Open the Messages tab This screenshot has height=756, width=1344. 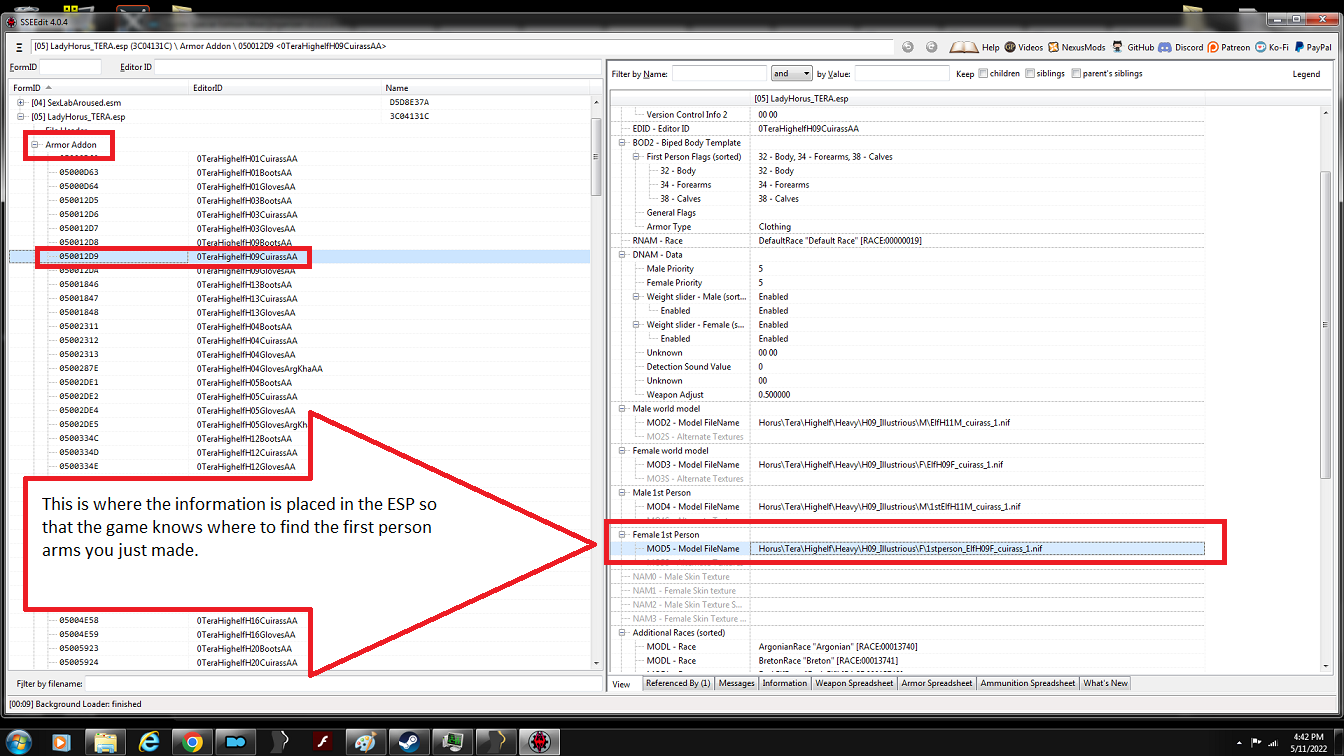736,683
